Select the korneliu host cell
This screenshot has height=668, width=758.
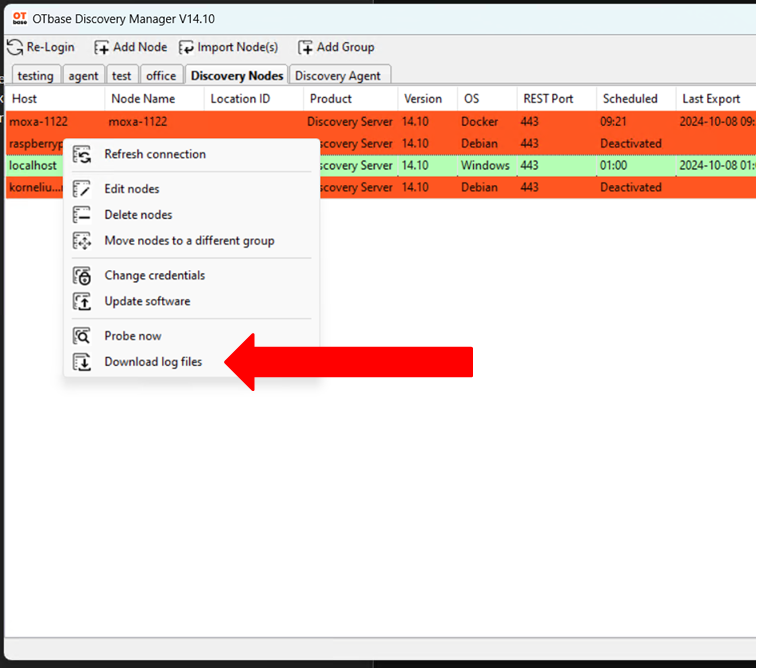pyautogui.click(x=36, y=188)
